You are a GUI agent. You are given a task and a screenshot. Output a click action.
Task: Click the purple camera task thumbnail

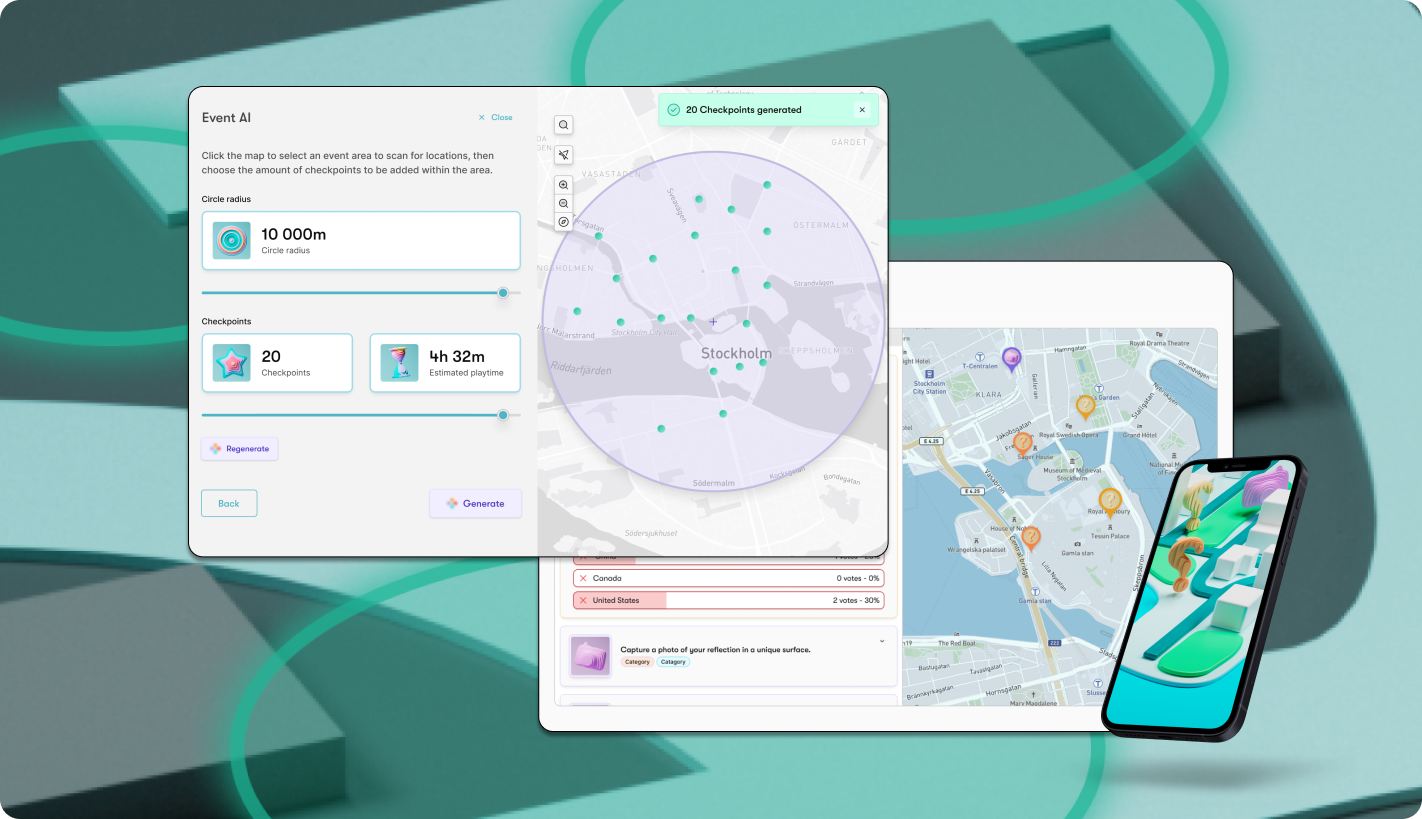[590, 656]
